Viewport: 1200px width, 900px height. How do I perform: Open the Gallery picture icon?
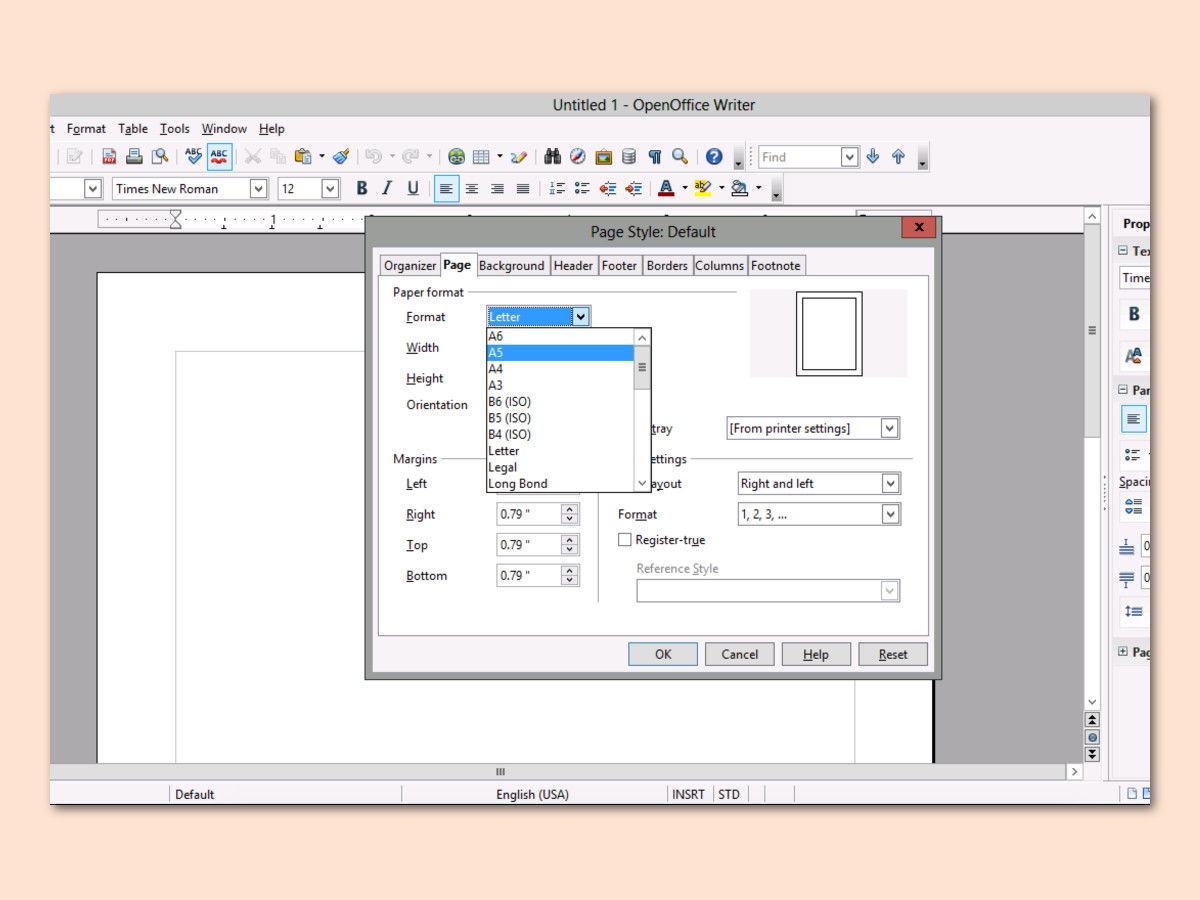(603, 156)
